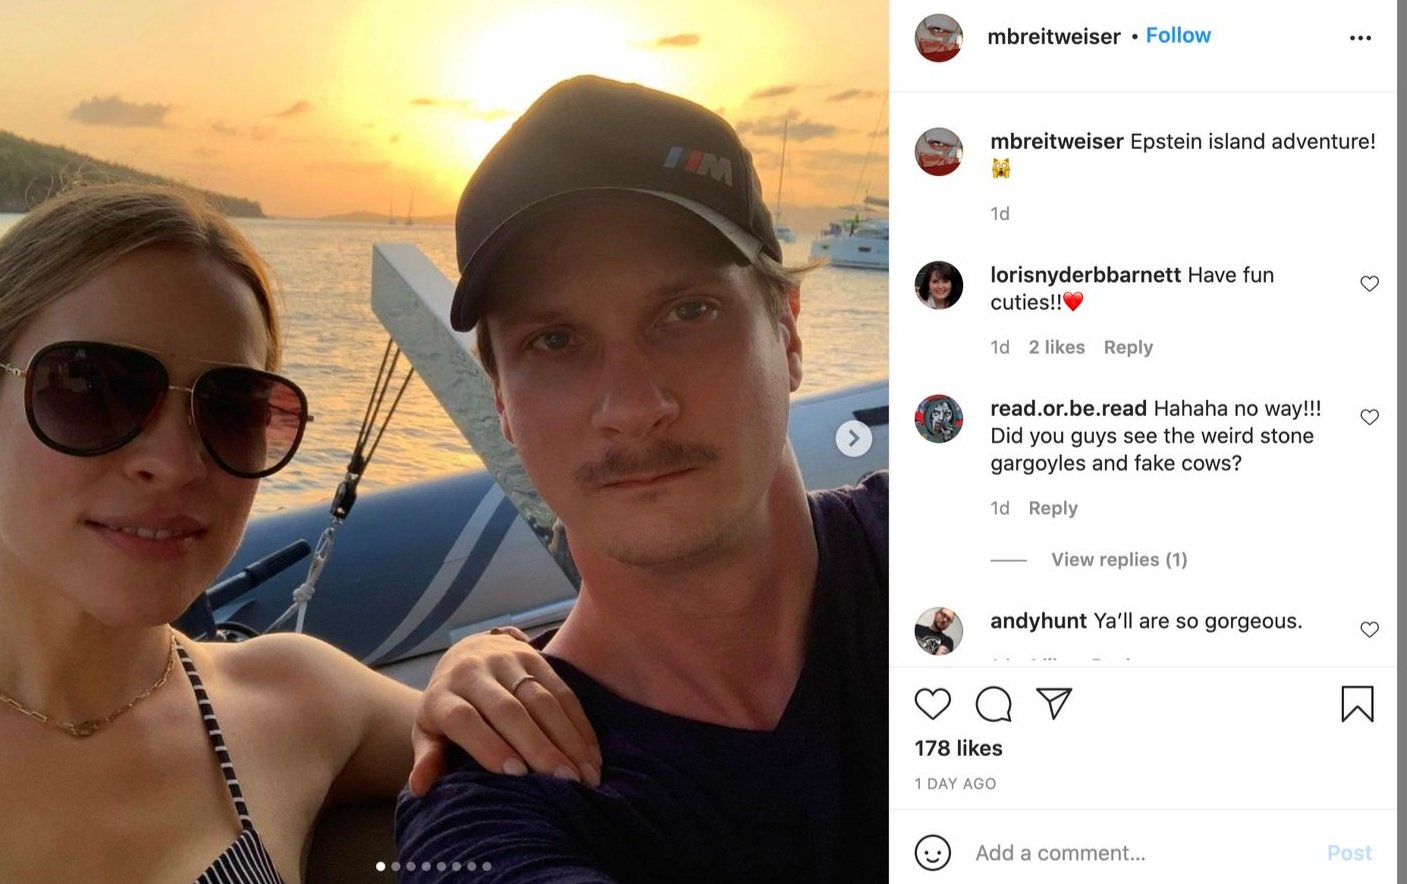The height and width of the screenshot is (884, 1407).
Task: Open the emoji picker smiley icon
Action: click(x=932, y=853)
